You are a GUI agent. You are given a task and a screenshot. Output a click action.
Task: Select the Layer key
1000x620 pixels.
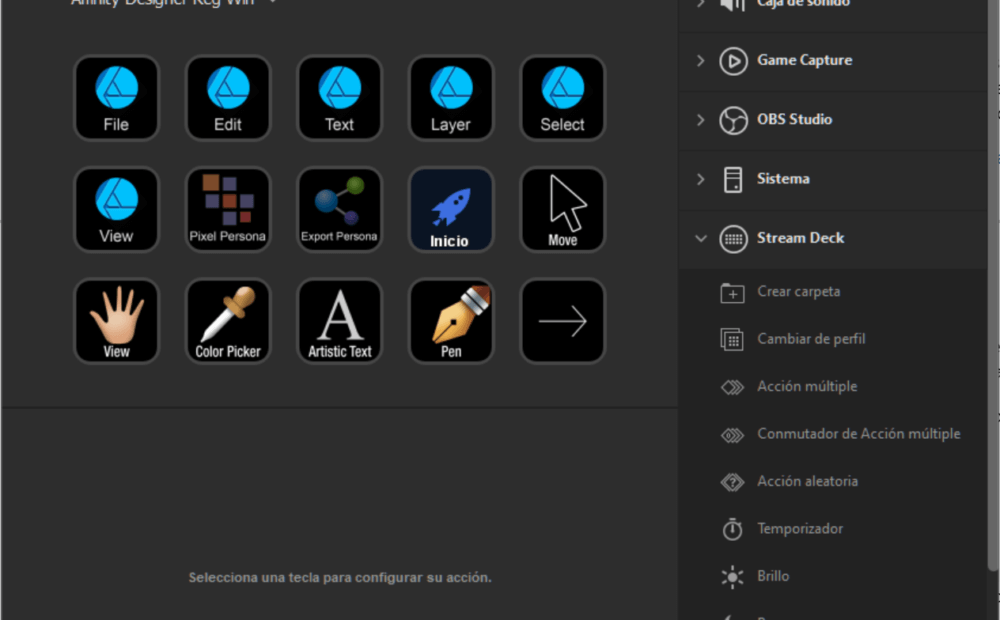451,98
